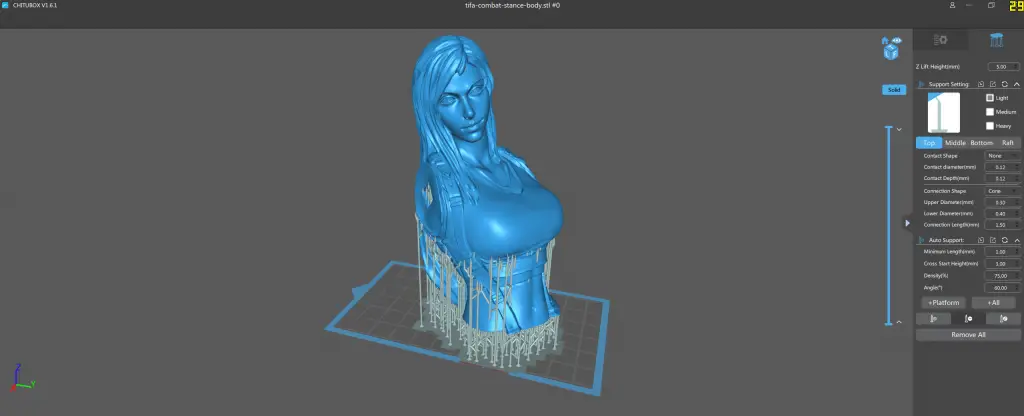Select the add support tool icon
This screenshot has height=416, width=1024.
point(933,319)
